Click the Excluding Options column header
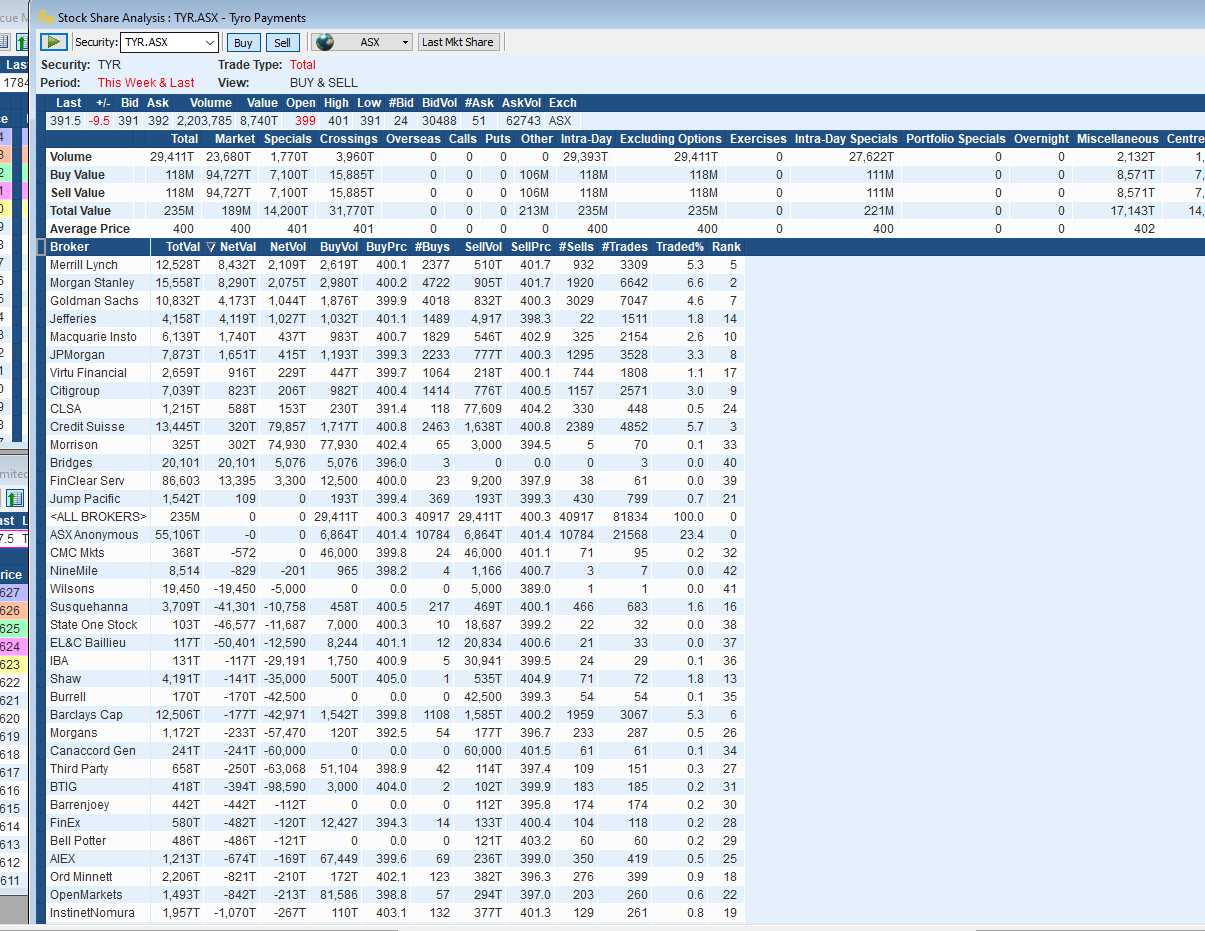The width and height of the screenshot is (1205, 931). 671,139
